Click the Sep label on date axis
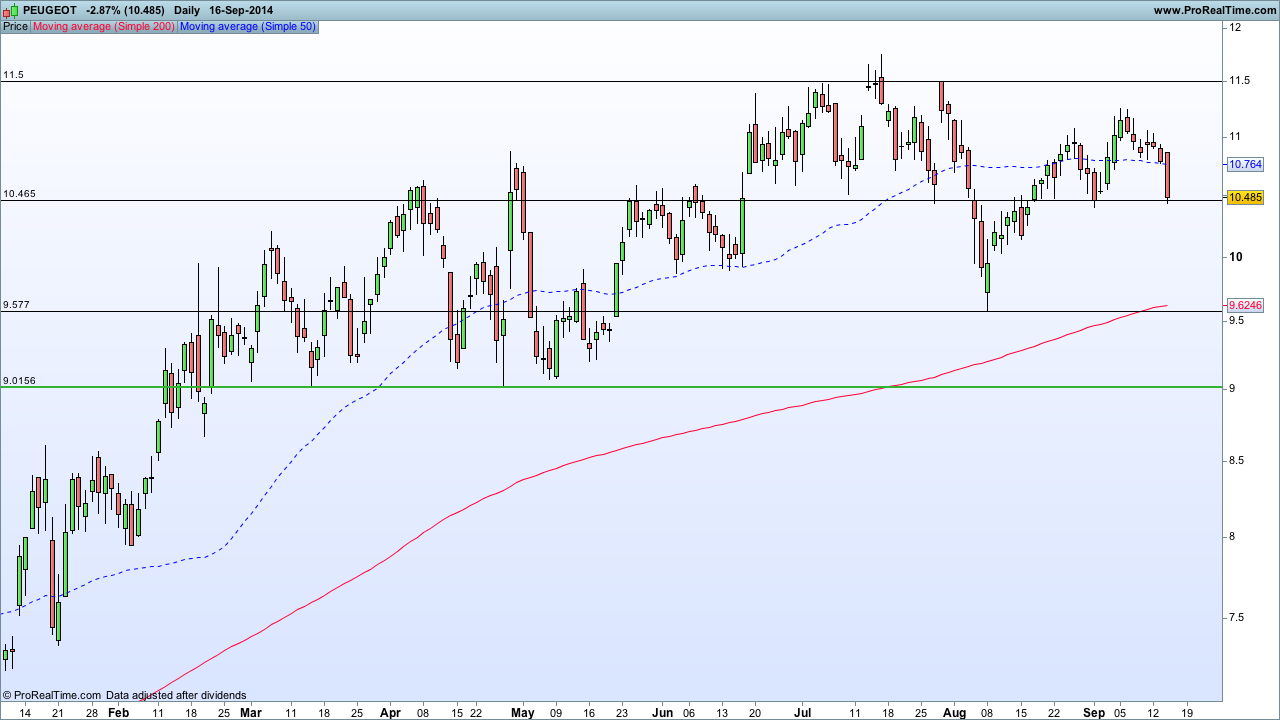 (x=1095, y=713)
